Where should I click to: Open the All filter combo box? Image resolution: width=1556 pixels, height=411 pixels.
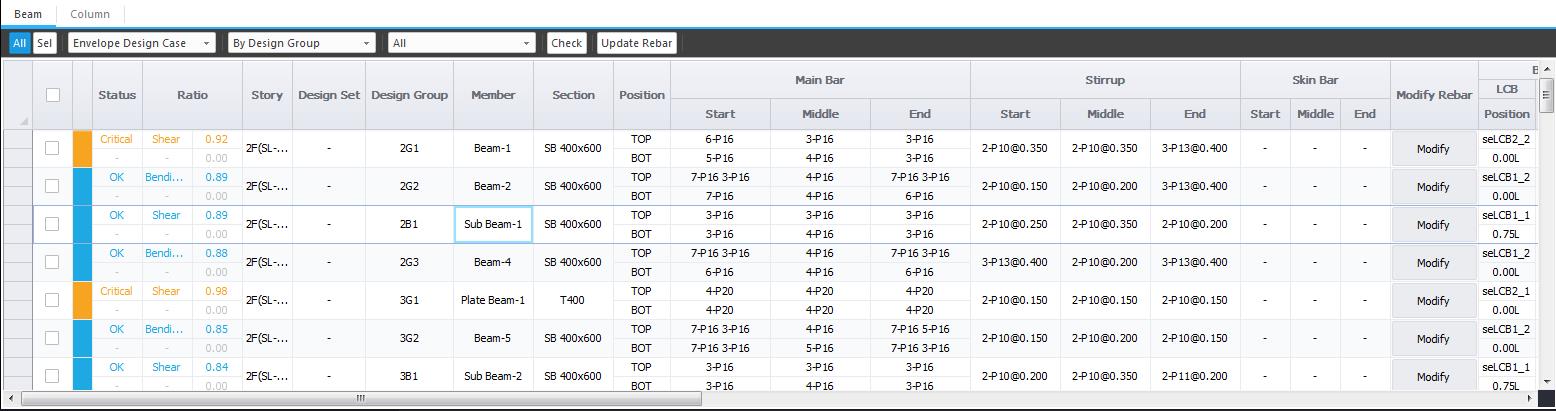462,43
